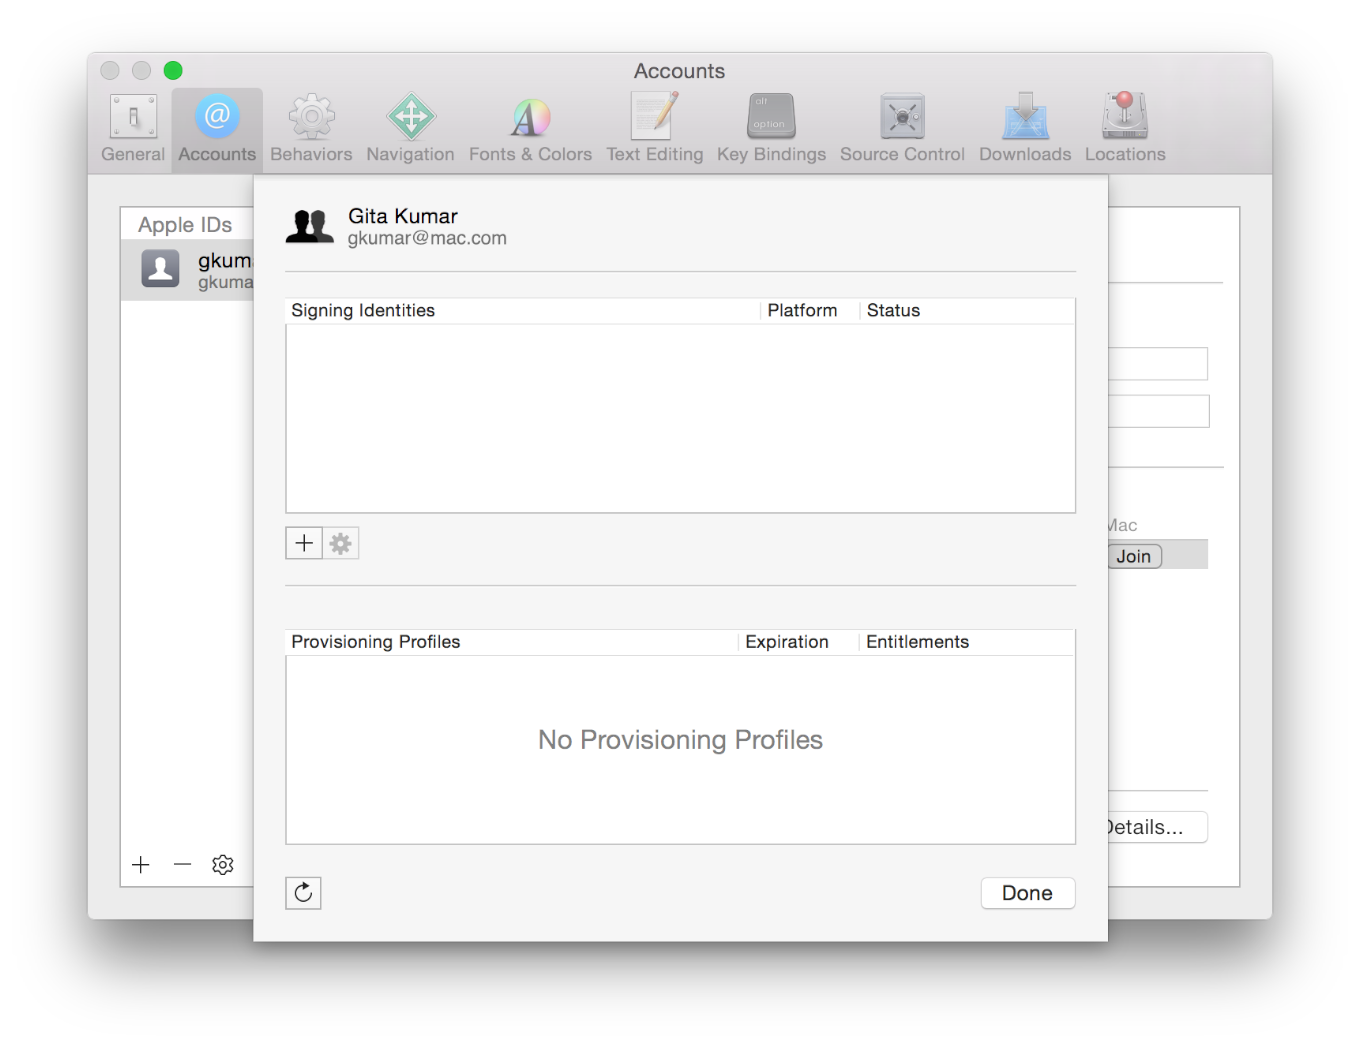Viewport: 1360px width, 1048px height.
Task: Sort by Provisioning Profiles column header
Action: tap(512, 642)
